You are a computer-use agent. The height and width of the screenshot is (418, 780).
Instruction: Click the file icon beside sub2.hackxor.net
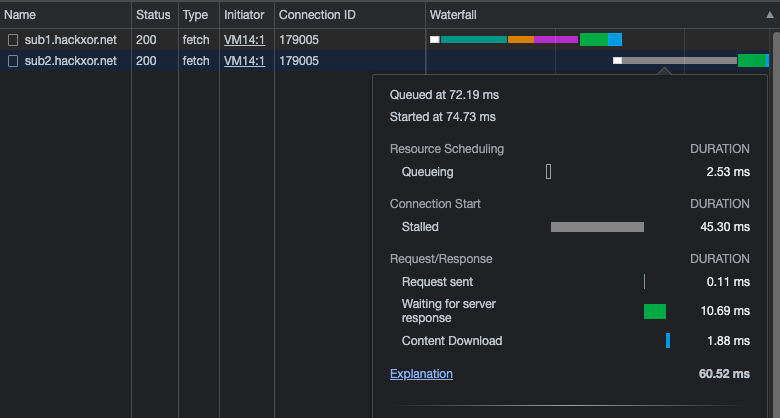click(13, 61)
